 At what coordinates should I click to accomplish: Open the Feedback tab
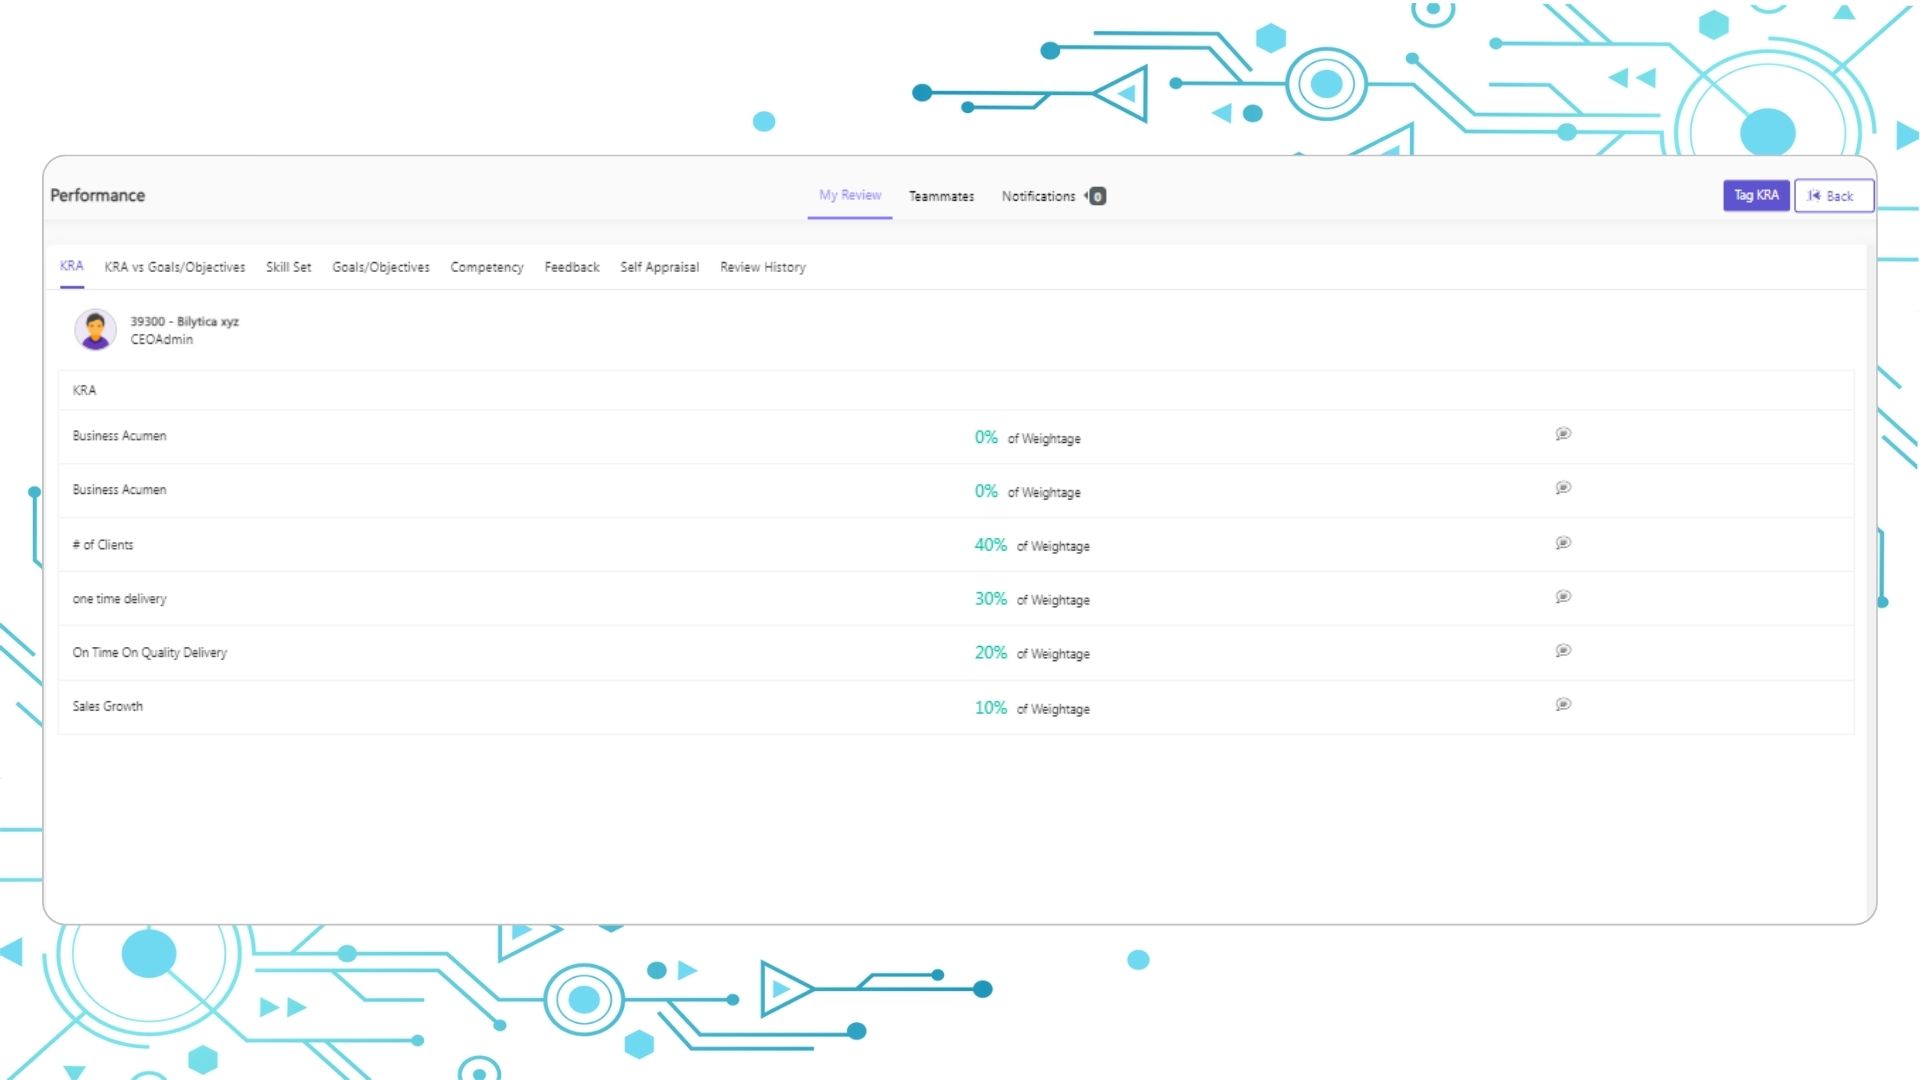(x=572, y=267)
